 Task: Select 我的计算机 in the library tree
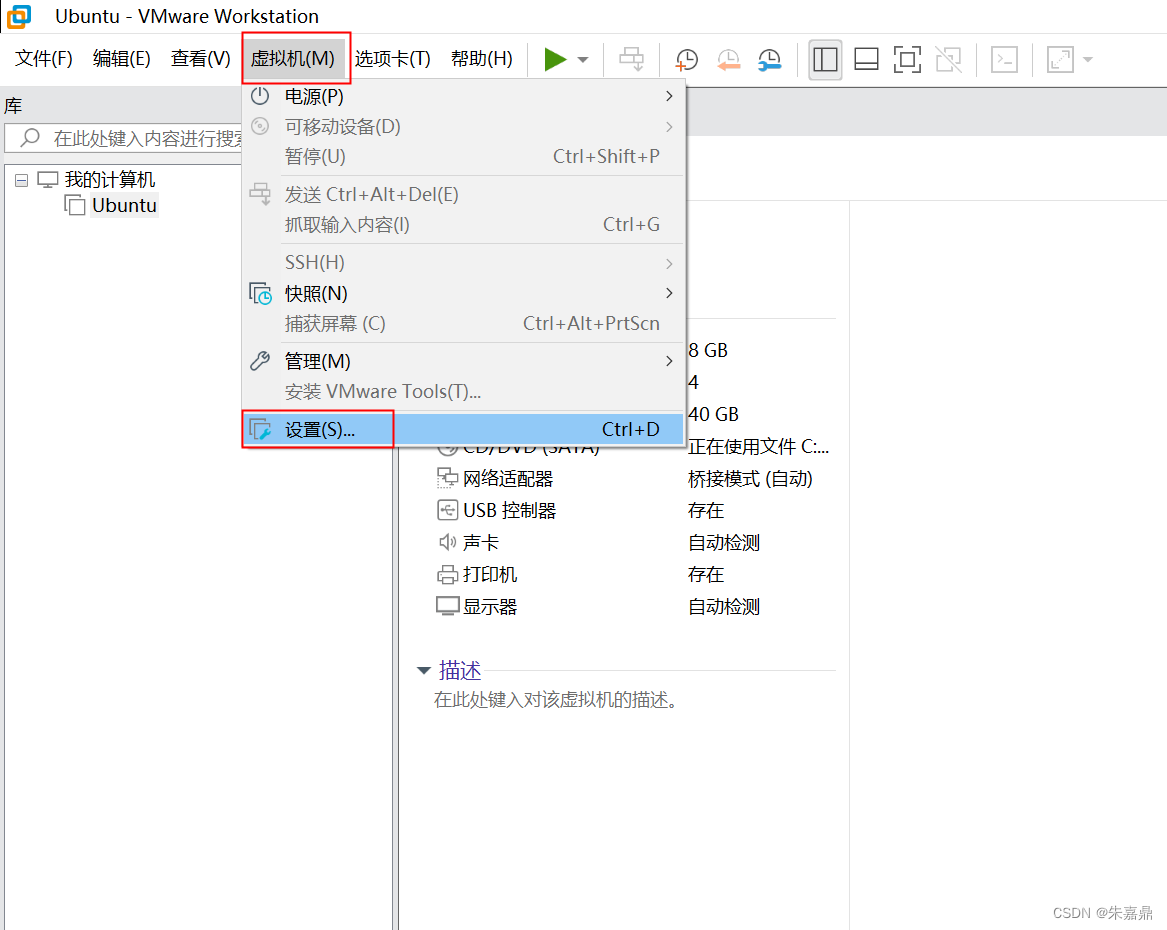tap(109, 179)
